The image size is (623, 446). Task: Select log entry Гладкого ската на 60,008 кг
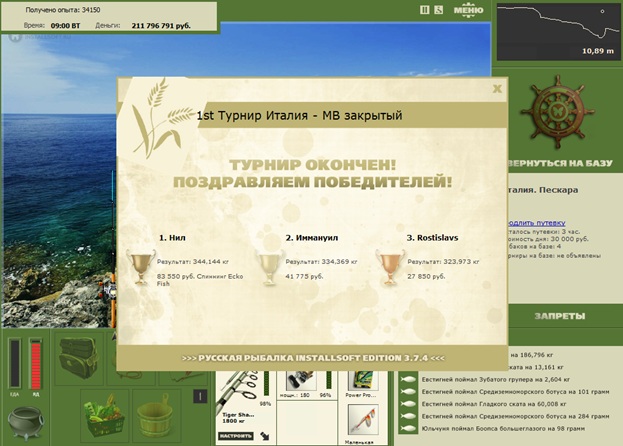pos(494,404)
